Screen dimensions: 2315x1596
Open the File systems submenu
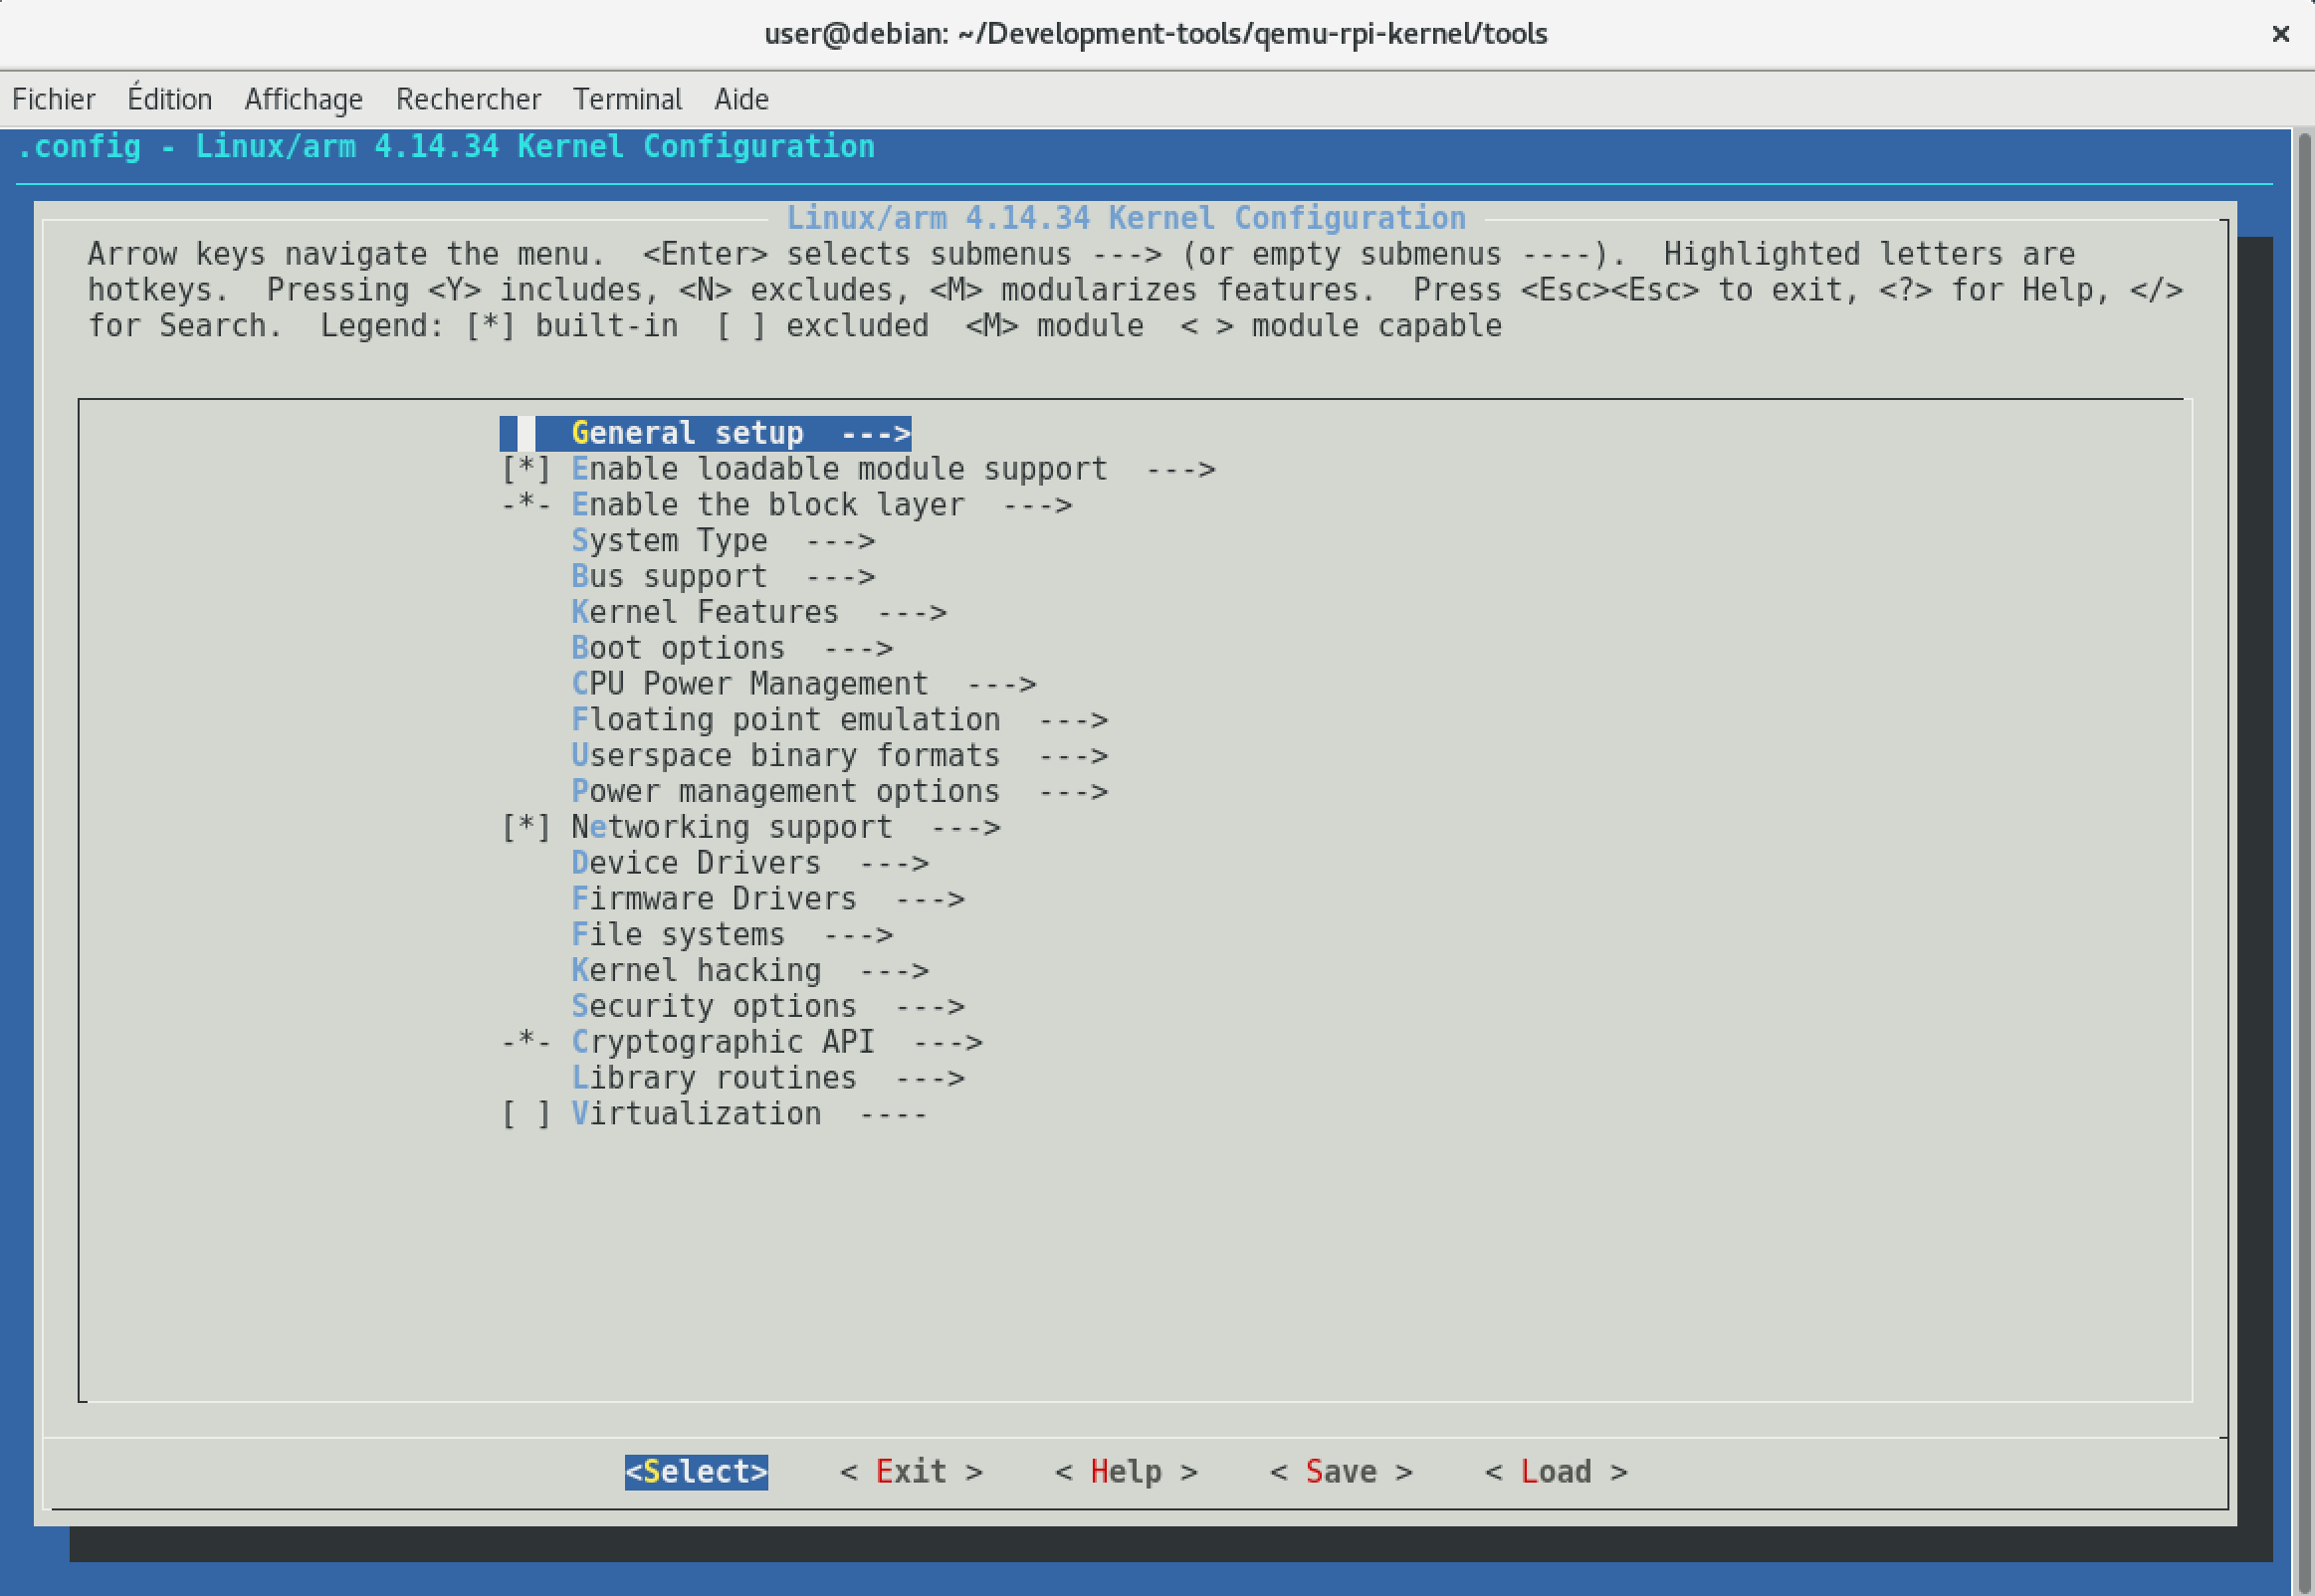tap(732, 935)
